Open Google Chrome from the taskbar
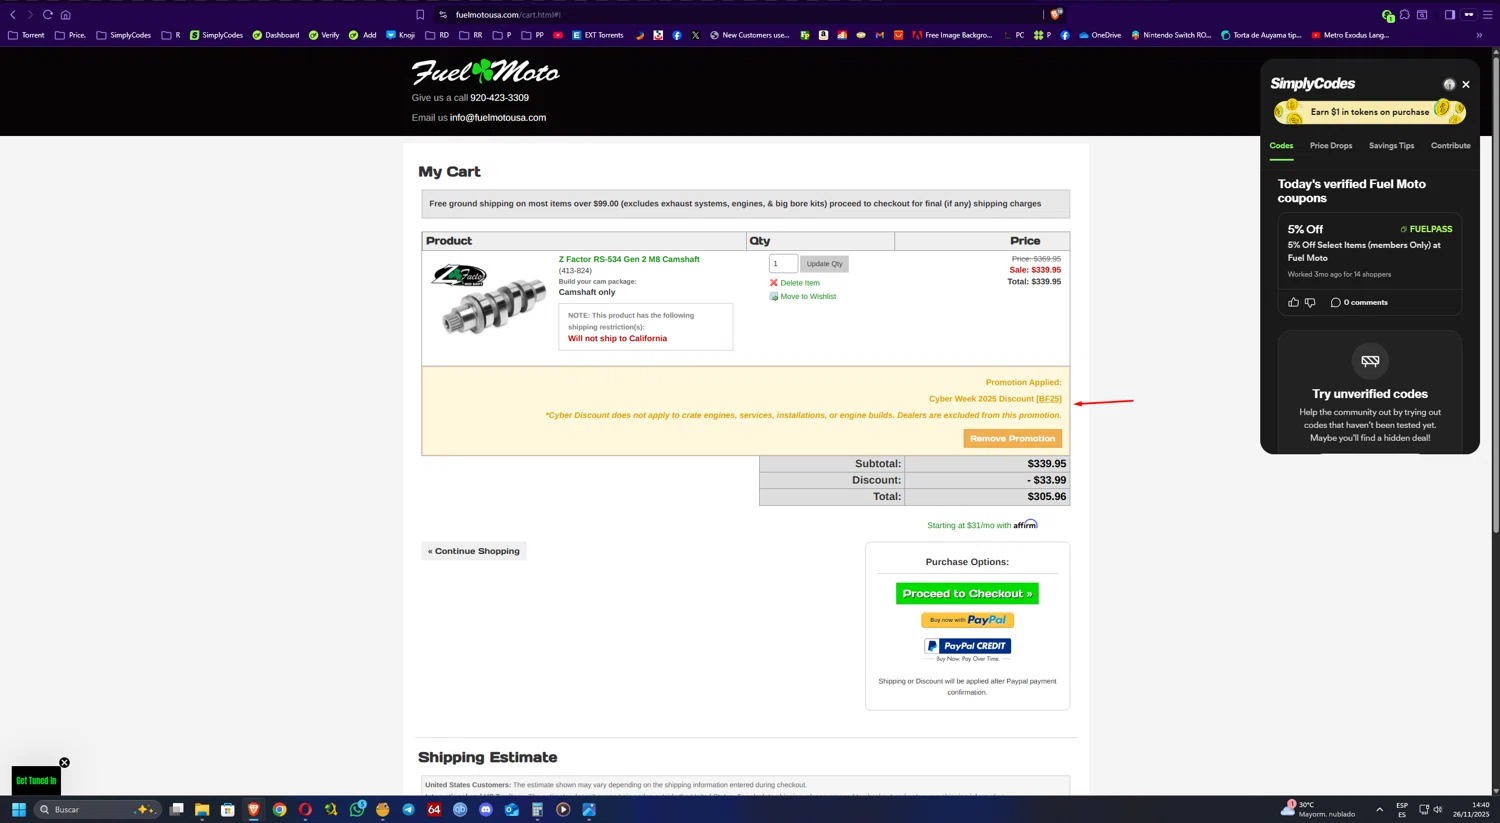1500x823 pixels. [279, 810]
